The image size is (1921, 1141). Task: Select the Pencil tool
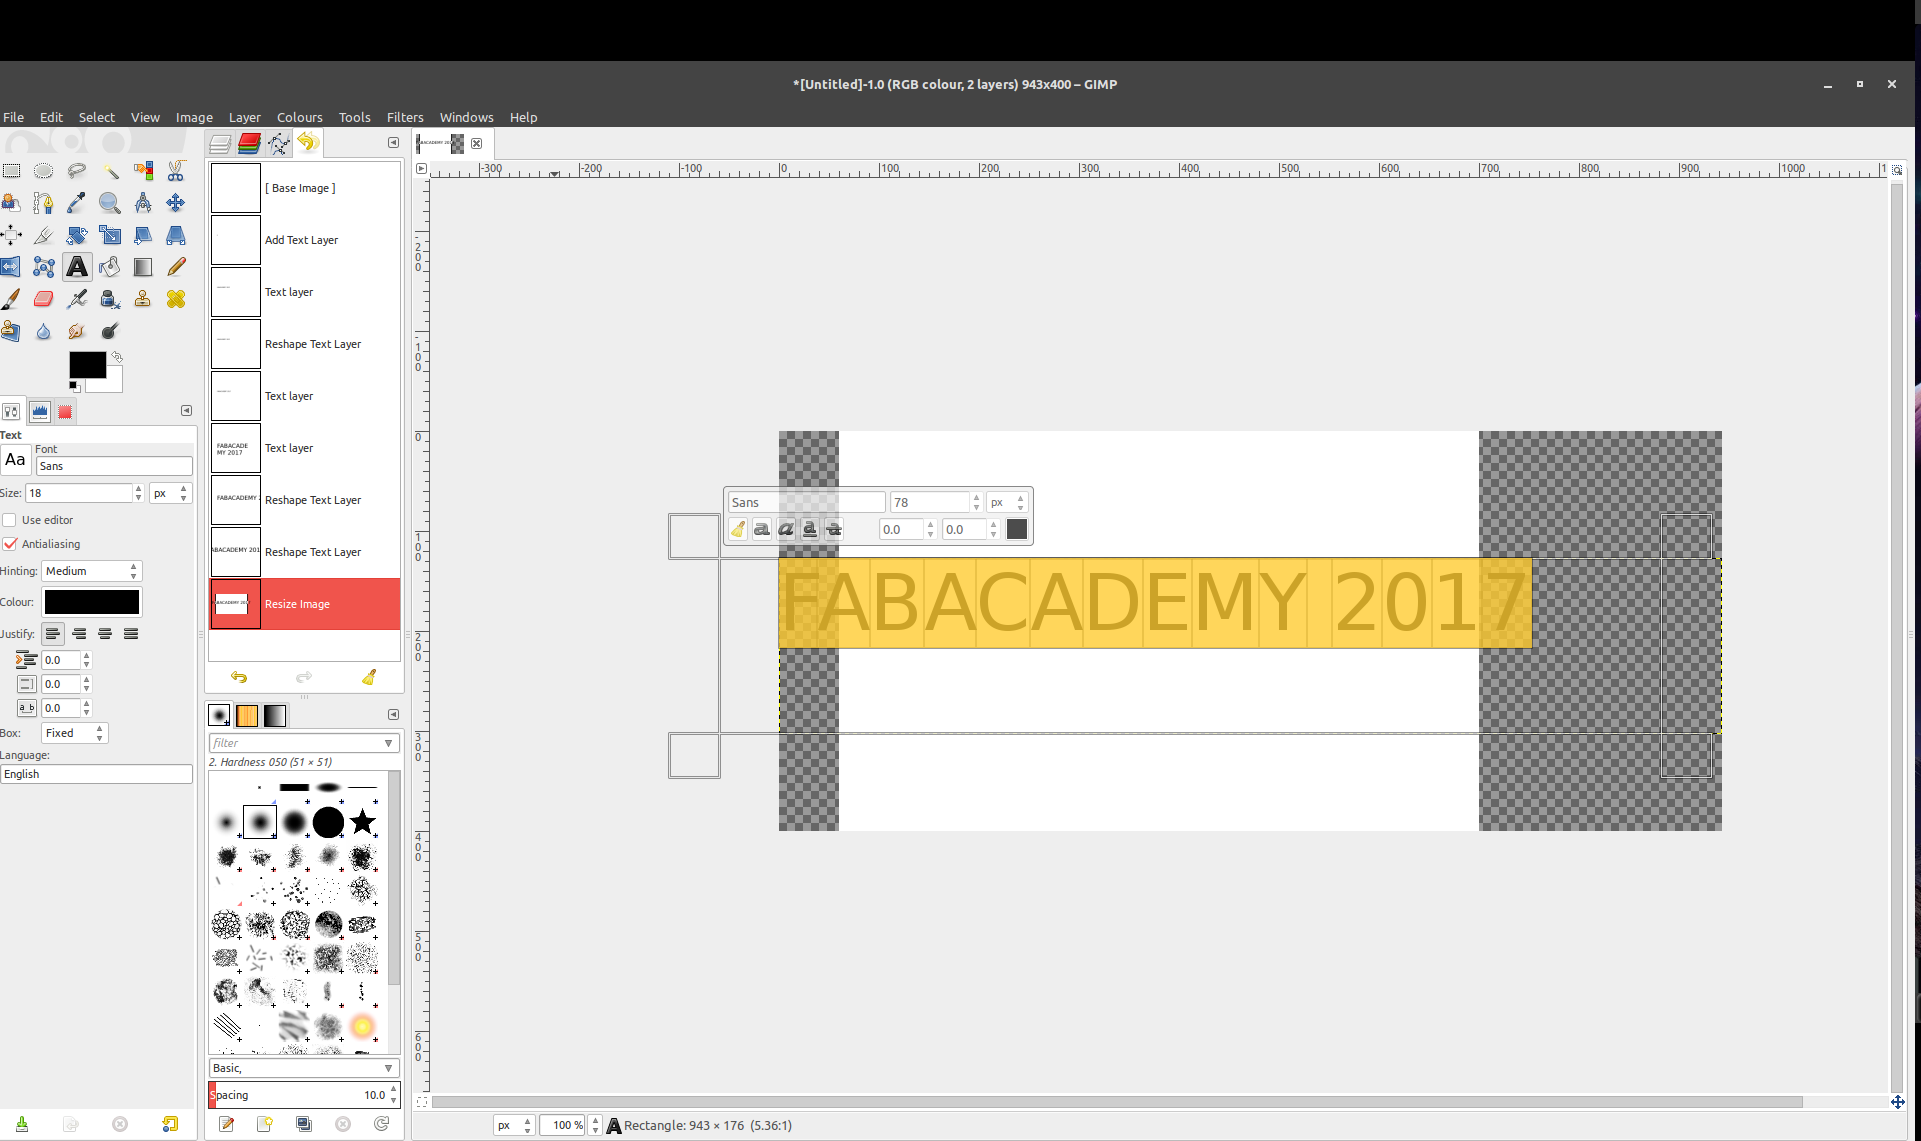(x=176, y=267)
